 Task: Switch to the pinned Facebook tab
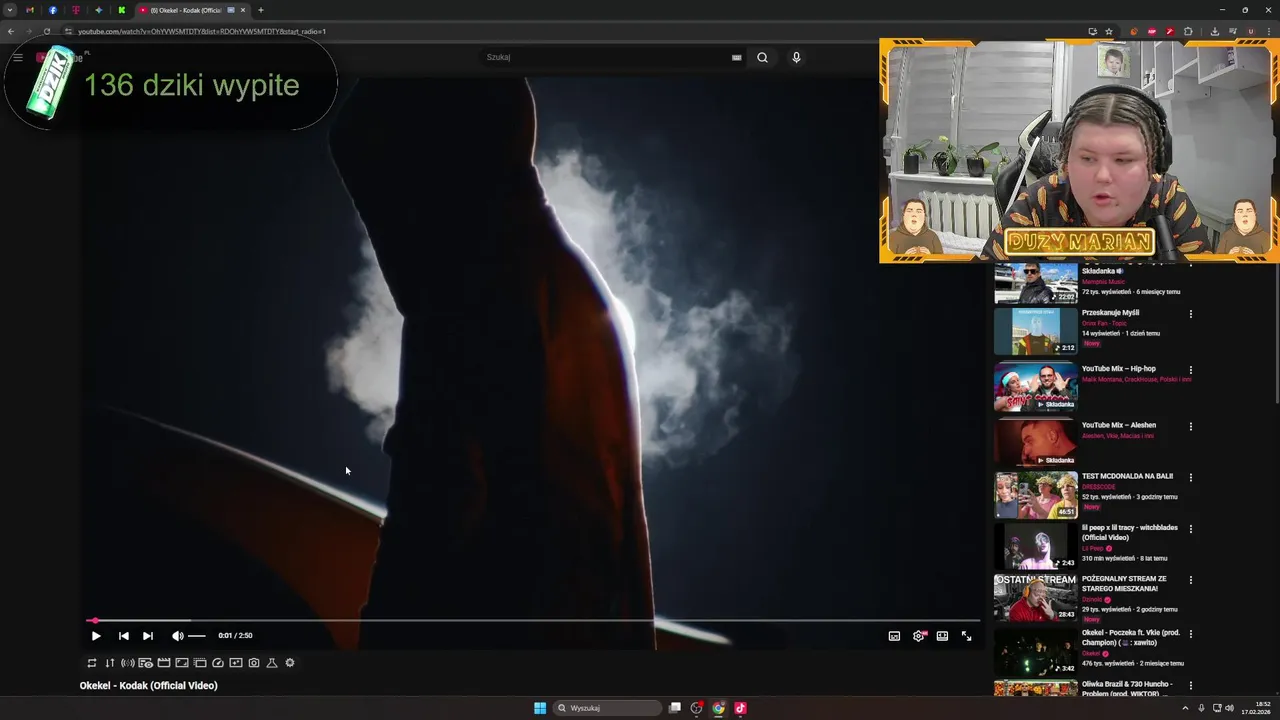click(x=53, y=10)
